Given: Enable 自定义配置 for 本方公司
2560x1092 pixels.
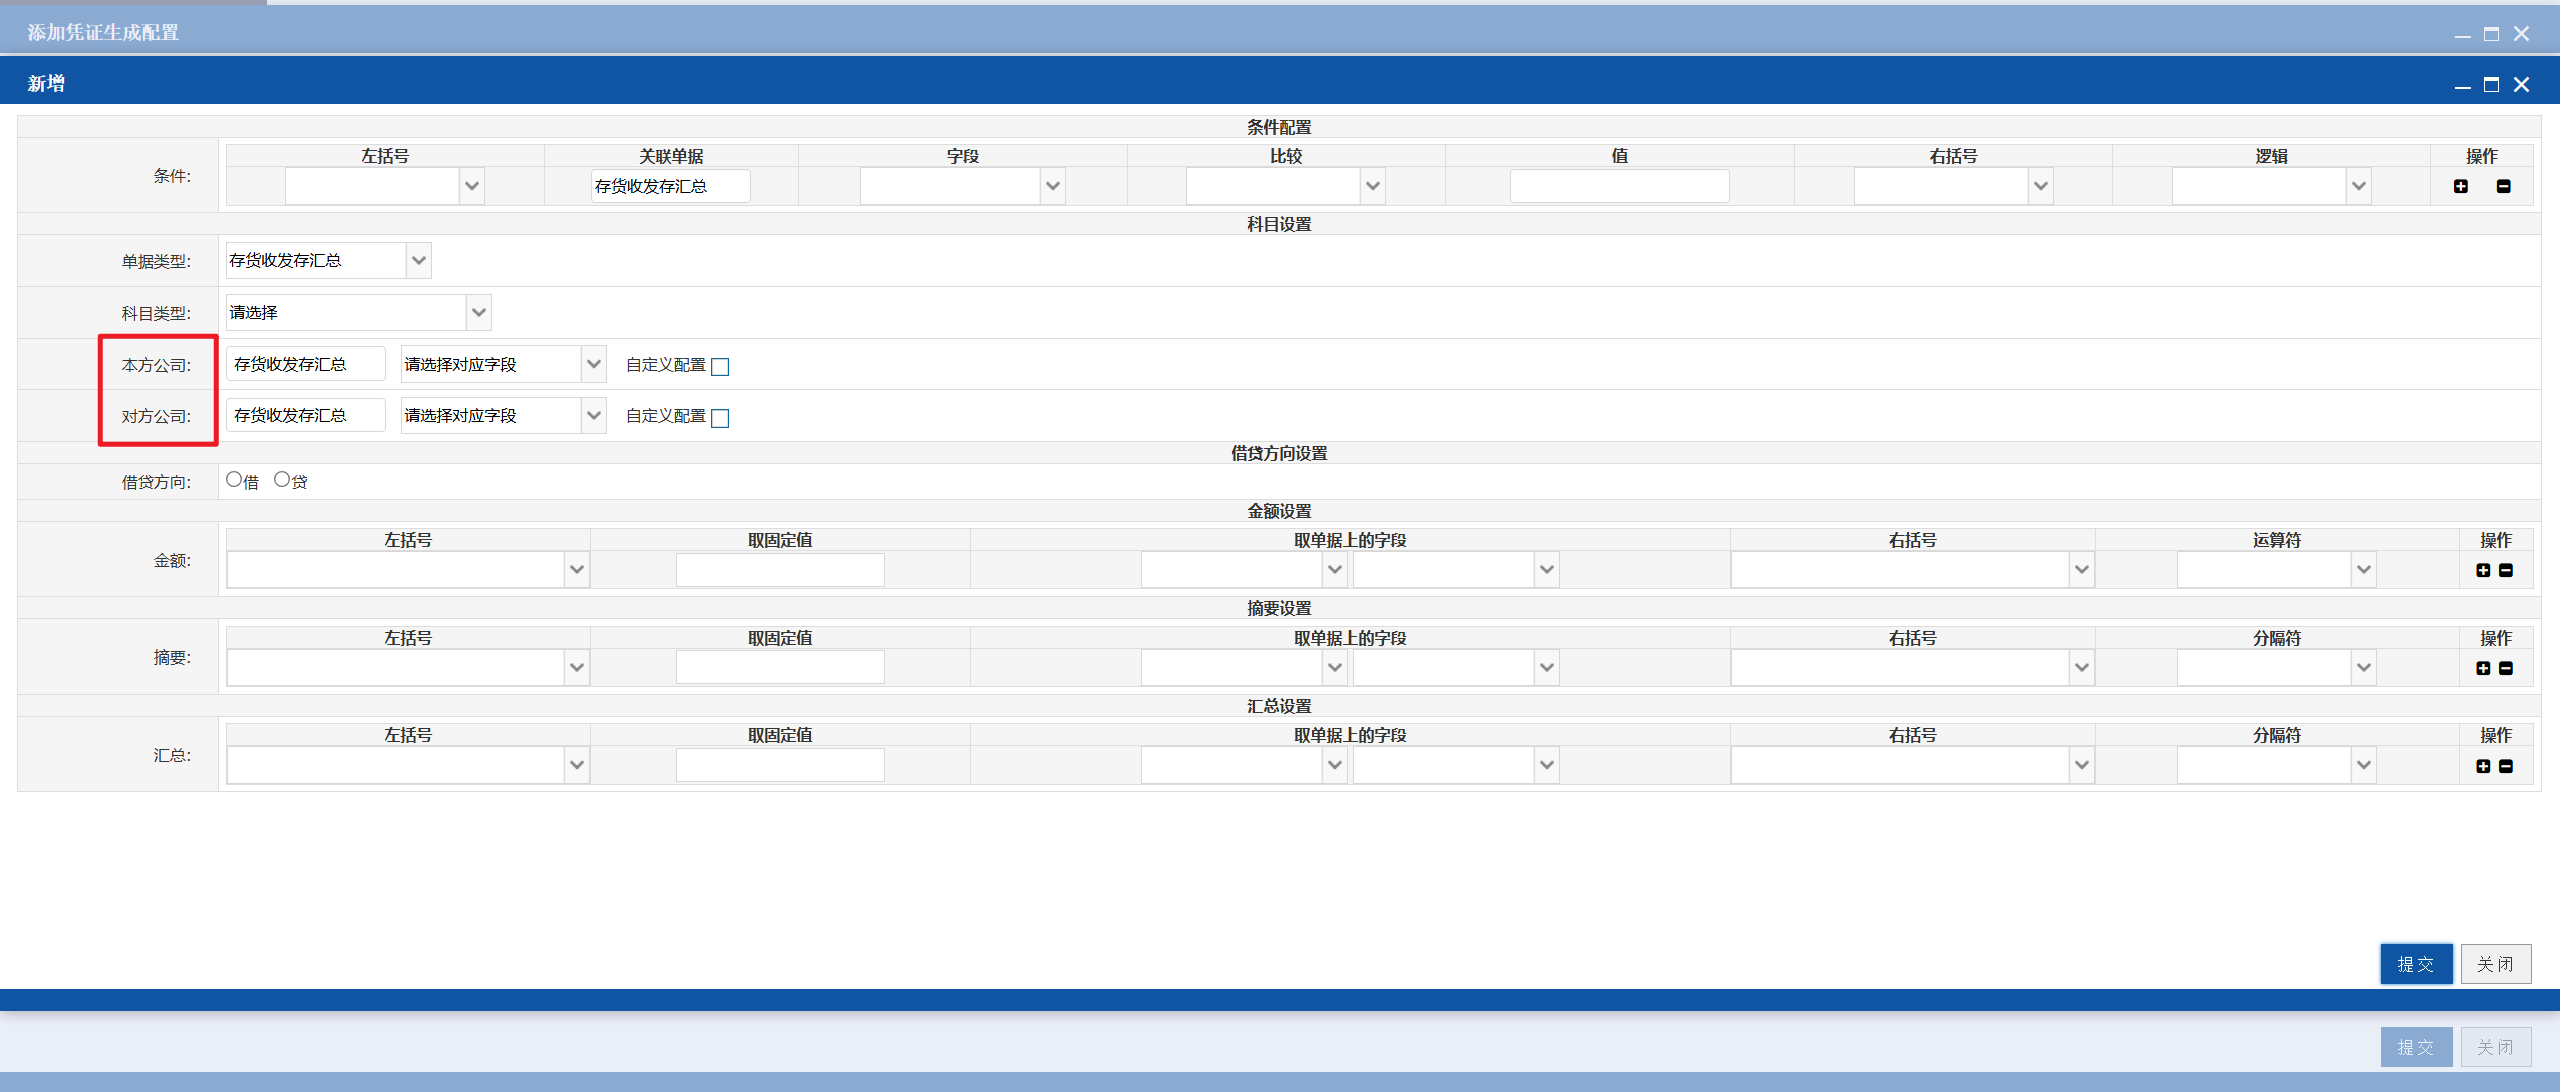Looking at the screenshot, I should 720,367.
